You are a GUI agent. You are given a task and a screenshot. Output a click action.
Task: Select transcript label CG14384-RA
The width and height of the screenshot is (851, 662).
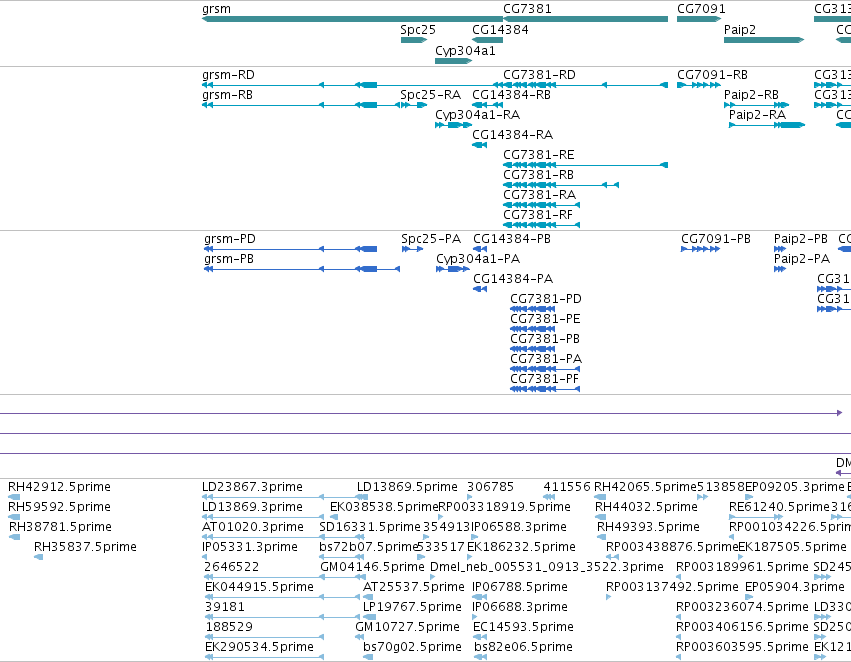[x=512, y=135]
